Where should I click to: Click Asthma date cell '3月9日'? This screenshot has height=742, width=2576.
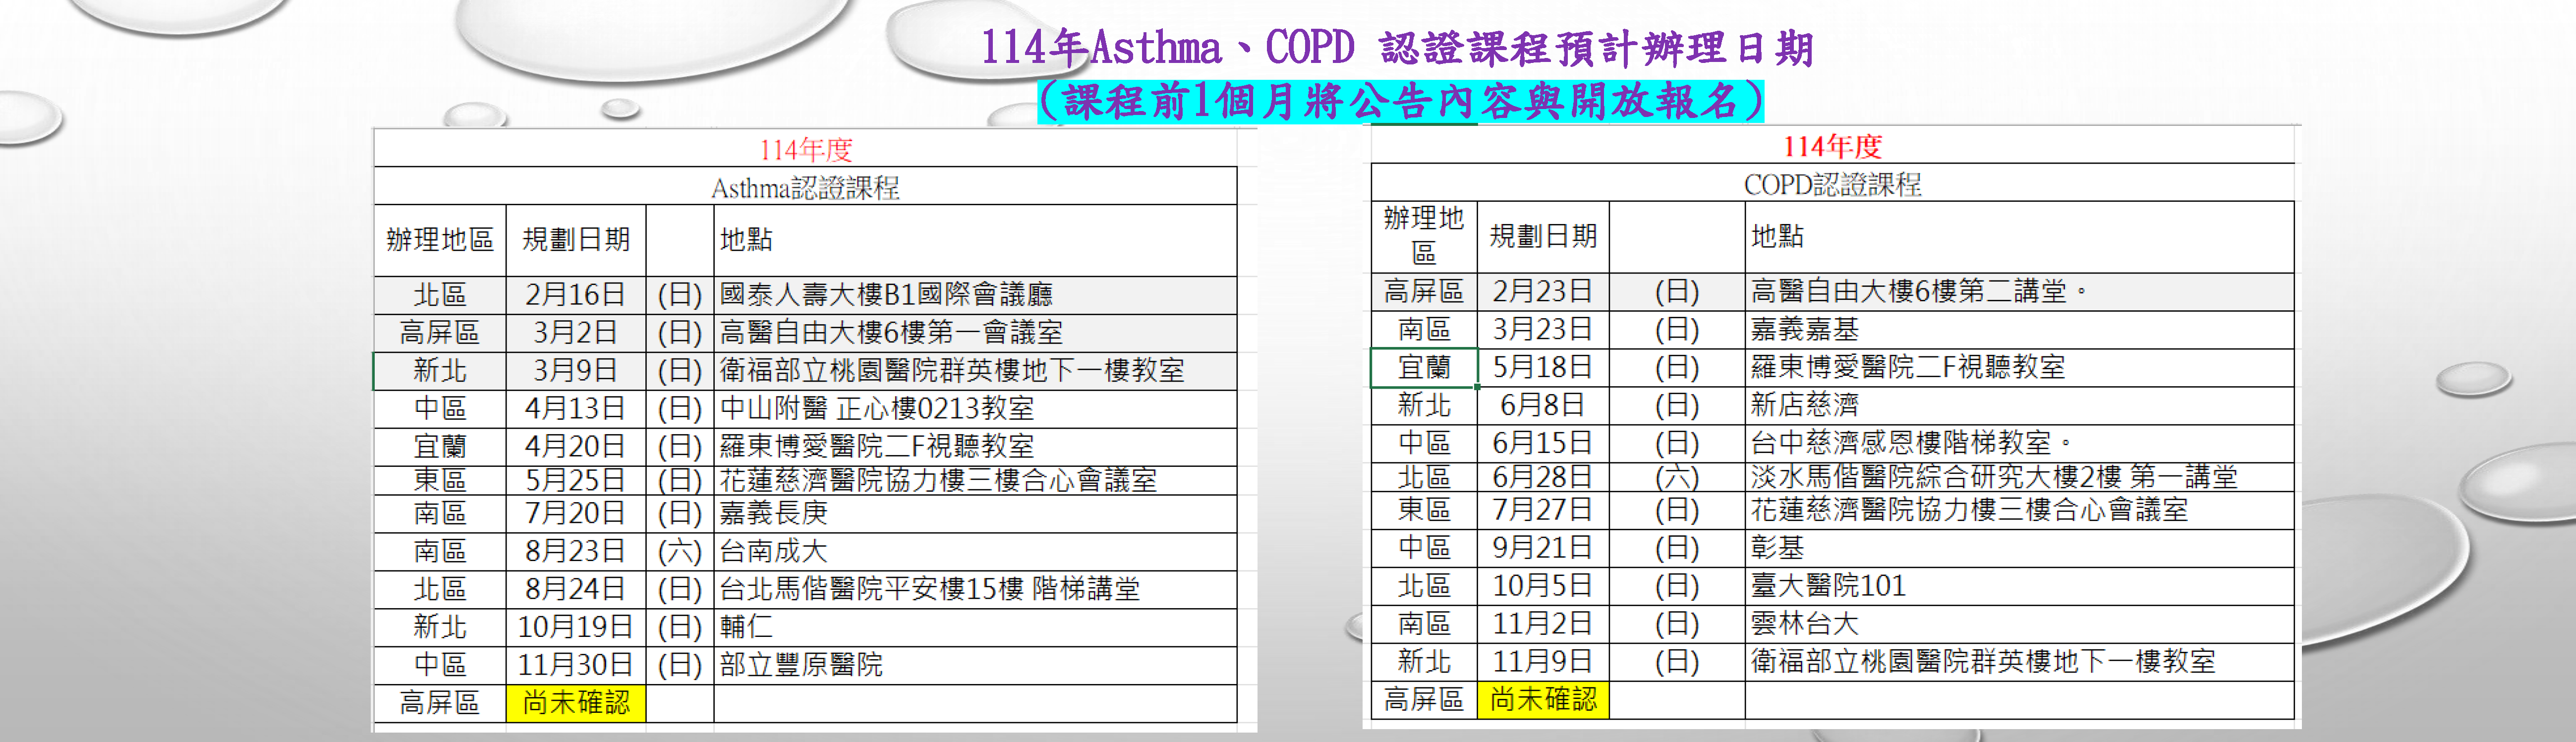[576, 371]
